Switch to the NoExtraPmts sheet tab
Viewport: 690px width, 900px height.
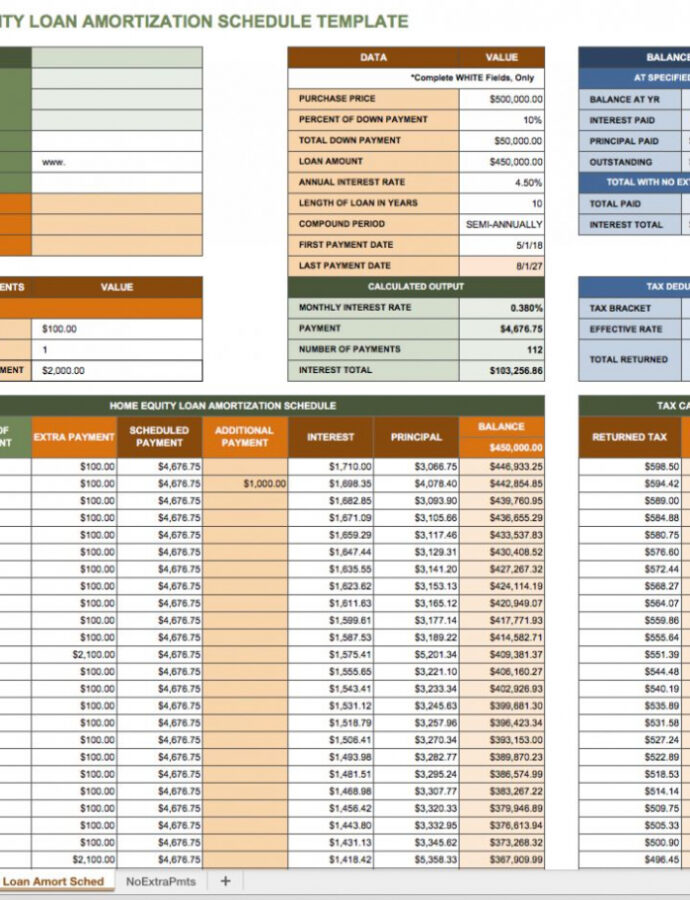pyautogui.click(x=160, y=881)
